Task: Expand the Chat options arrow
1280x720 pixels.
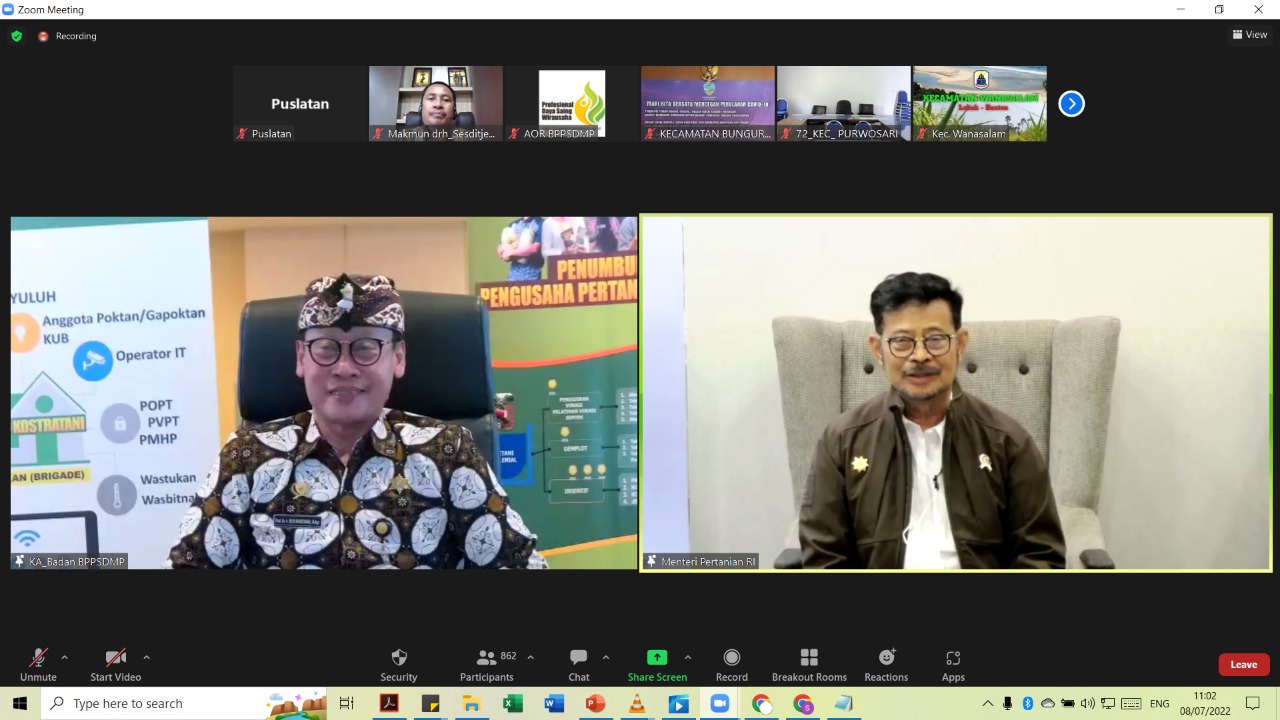Action: 605,657
